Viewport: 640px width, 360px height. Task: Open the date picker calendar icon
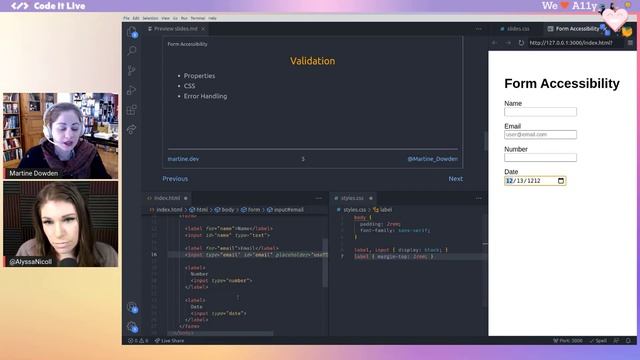561,181
